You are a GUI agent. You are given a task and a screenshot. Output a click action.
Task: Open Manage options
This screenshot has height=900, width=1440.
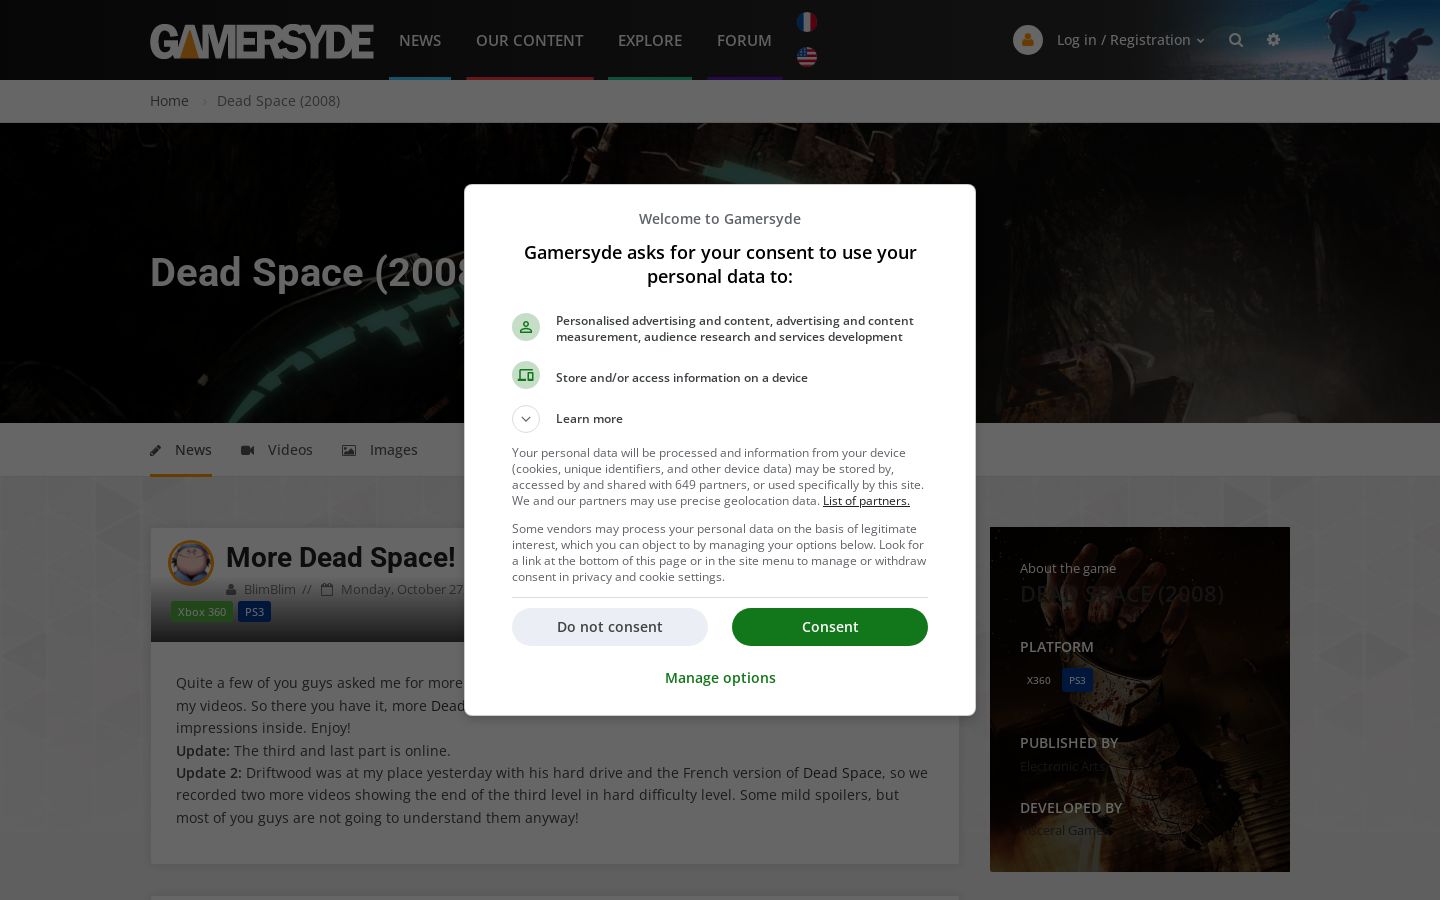point(720,678)
